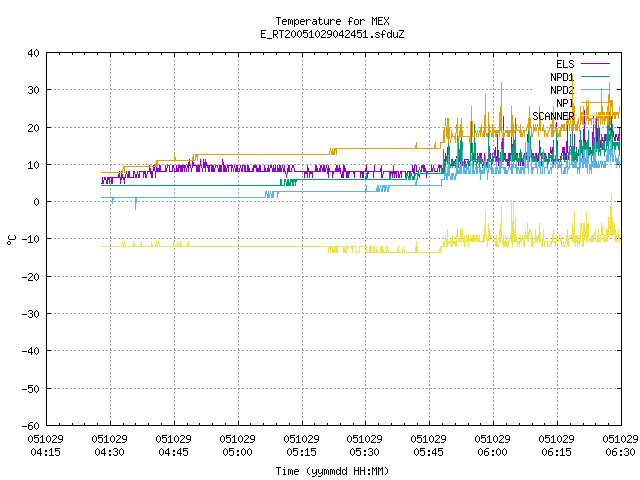Click the °C y-axis unit label
This screenshot has height=480, width=640.
point(11,240)
